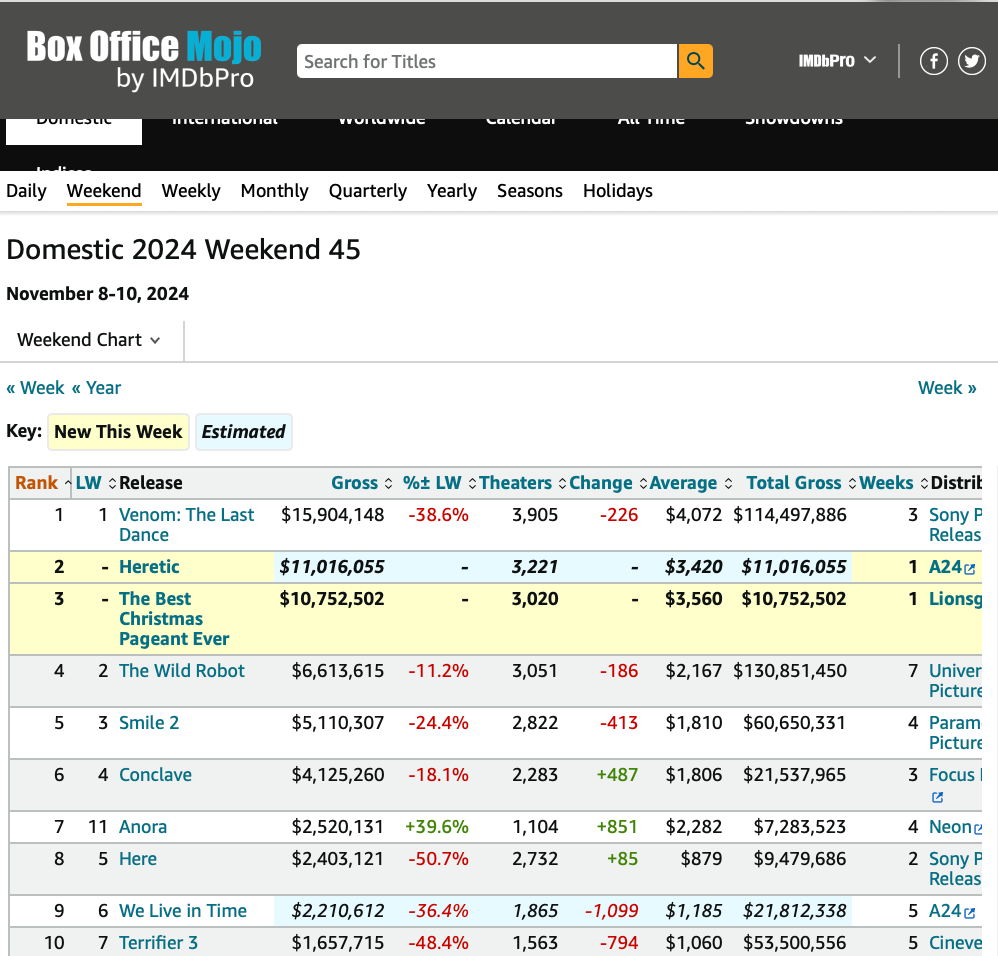The image size is (998, 956).
Task: Open the Conclave release page
Action: (155, 775)
